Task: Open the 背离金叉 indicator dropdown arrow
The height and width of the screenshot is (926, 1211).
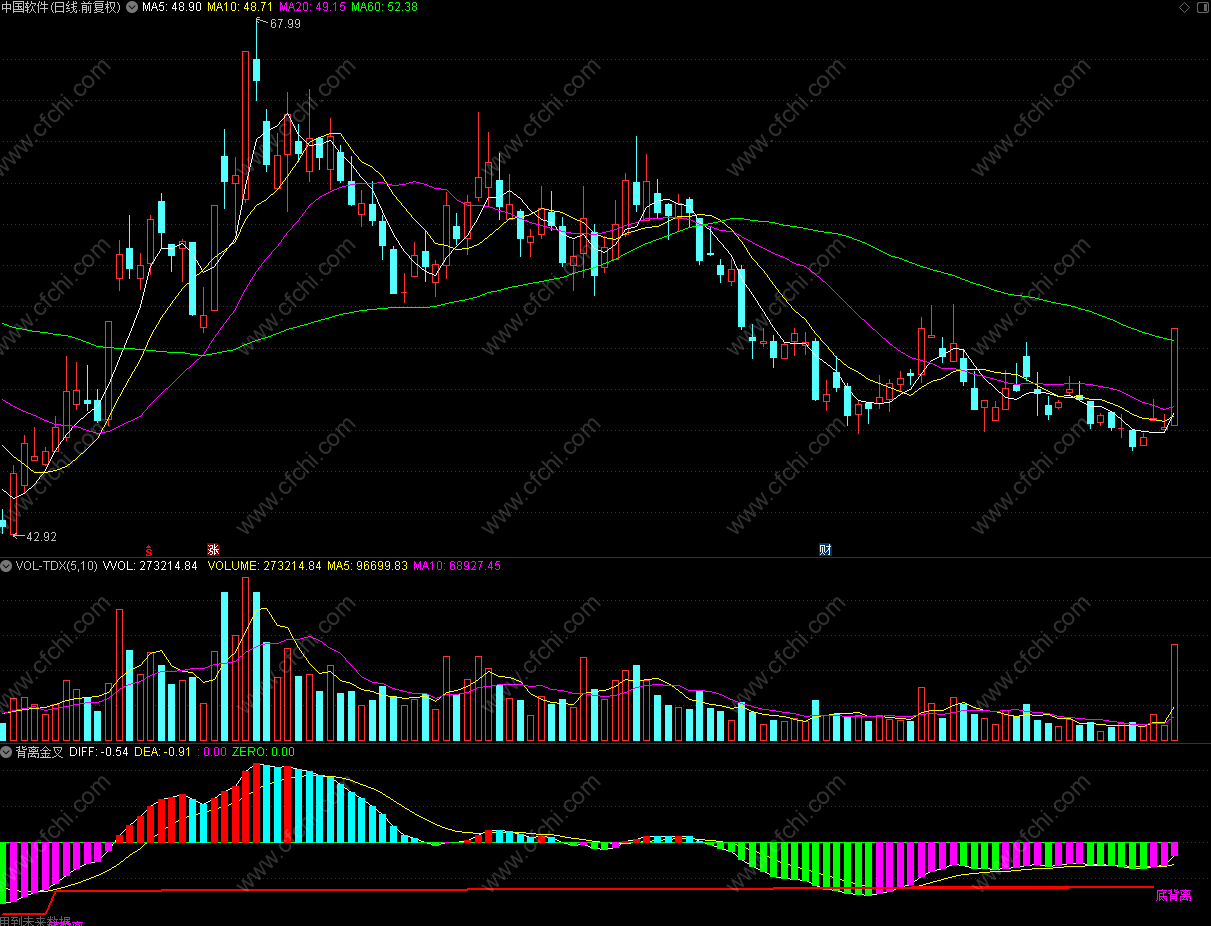Action: (x=6, y=752)
